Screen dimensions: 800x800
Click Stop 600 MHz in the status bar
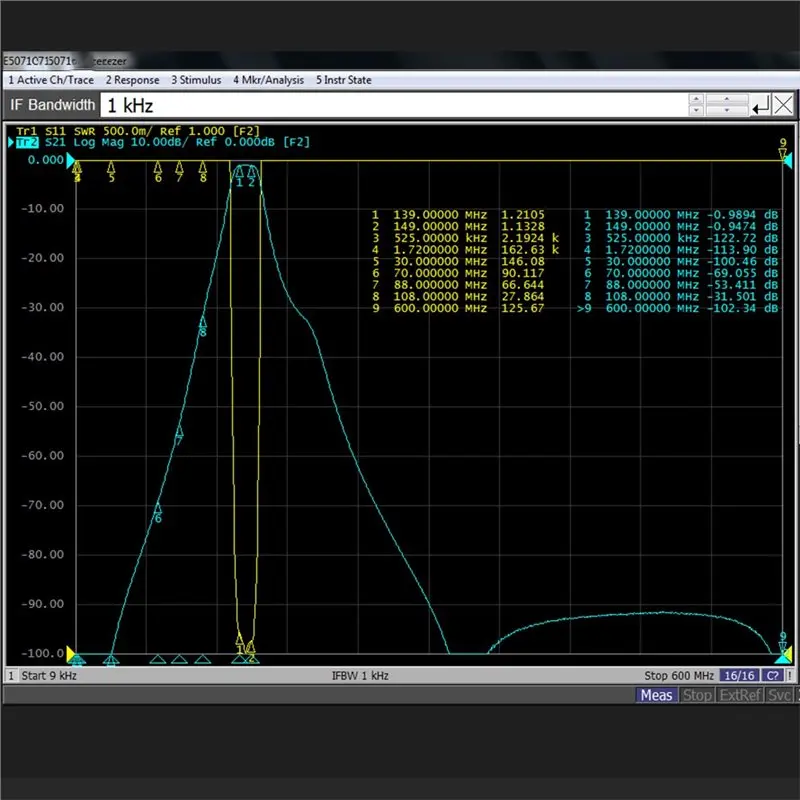point(678,675)
